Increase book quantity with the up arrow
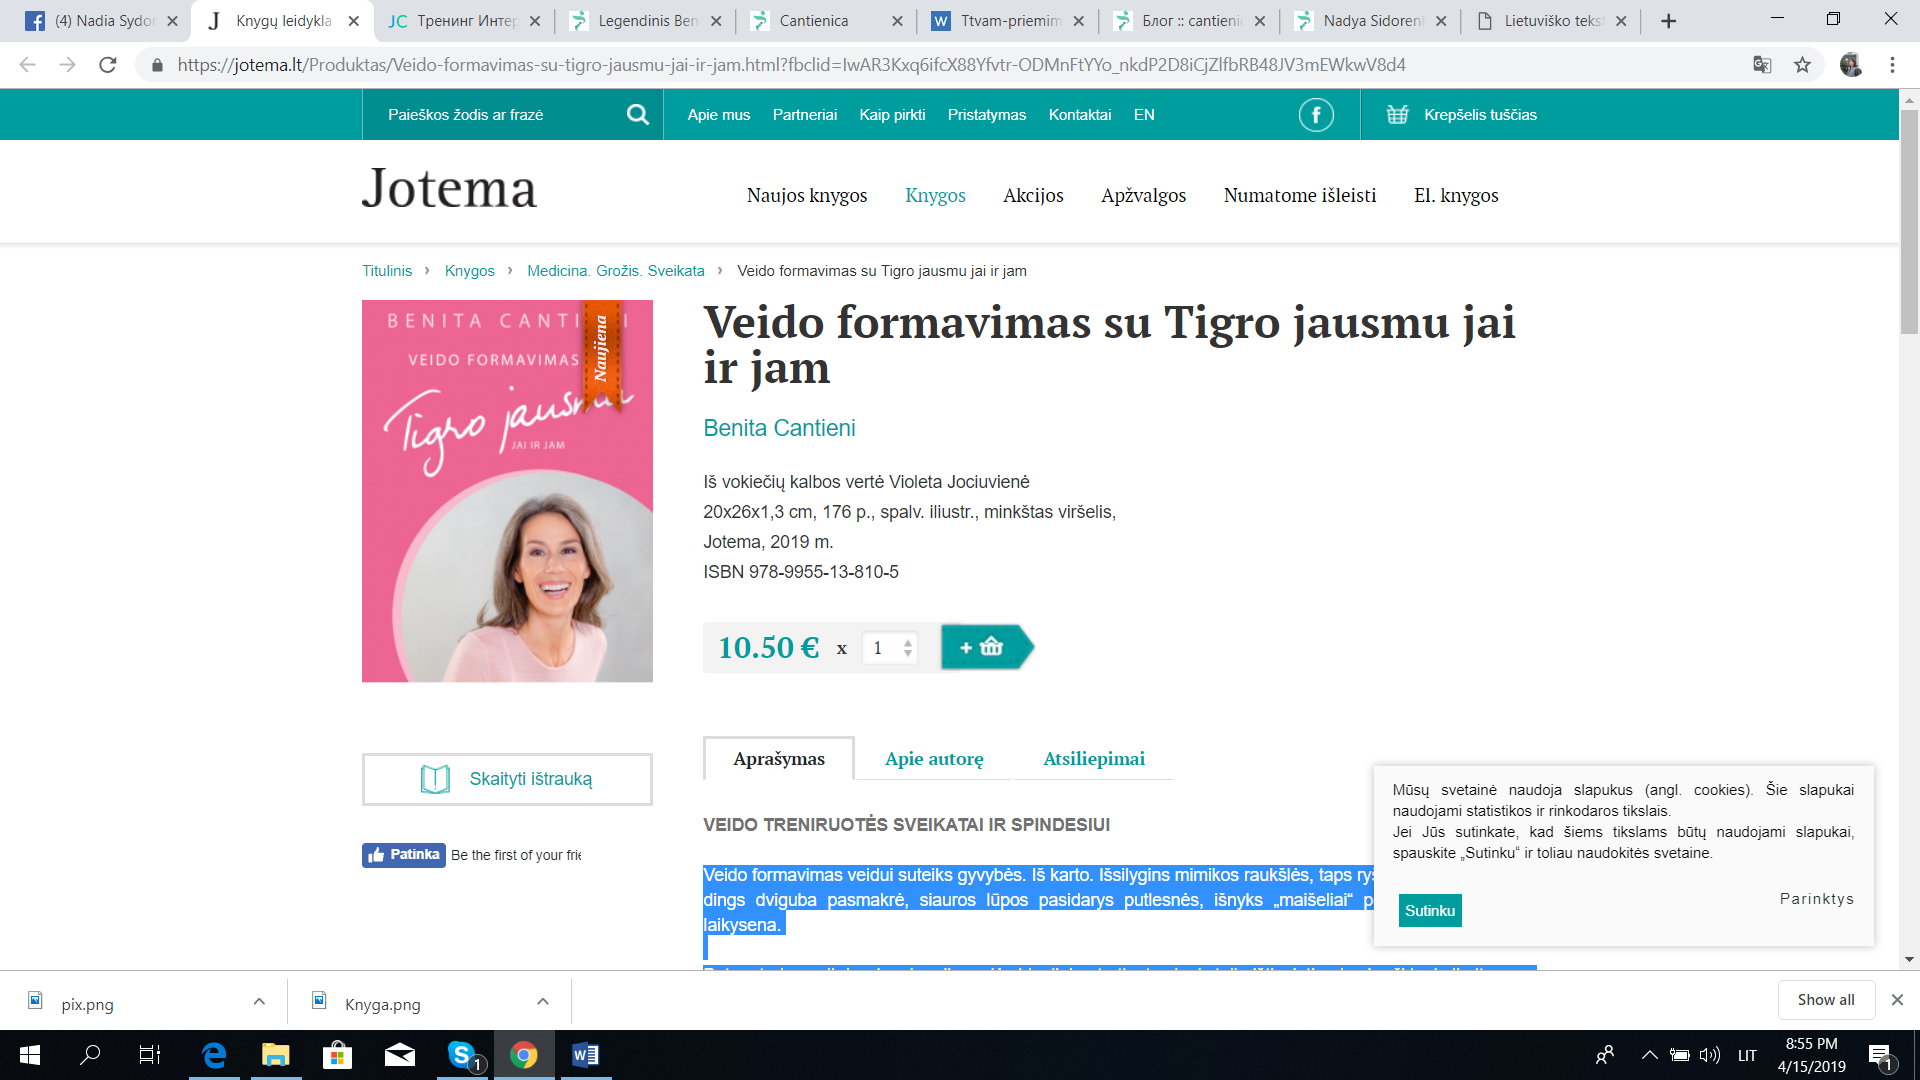The width and height of the screenshot is (1920, 1080). coord(908,641)
